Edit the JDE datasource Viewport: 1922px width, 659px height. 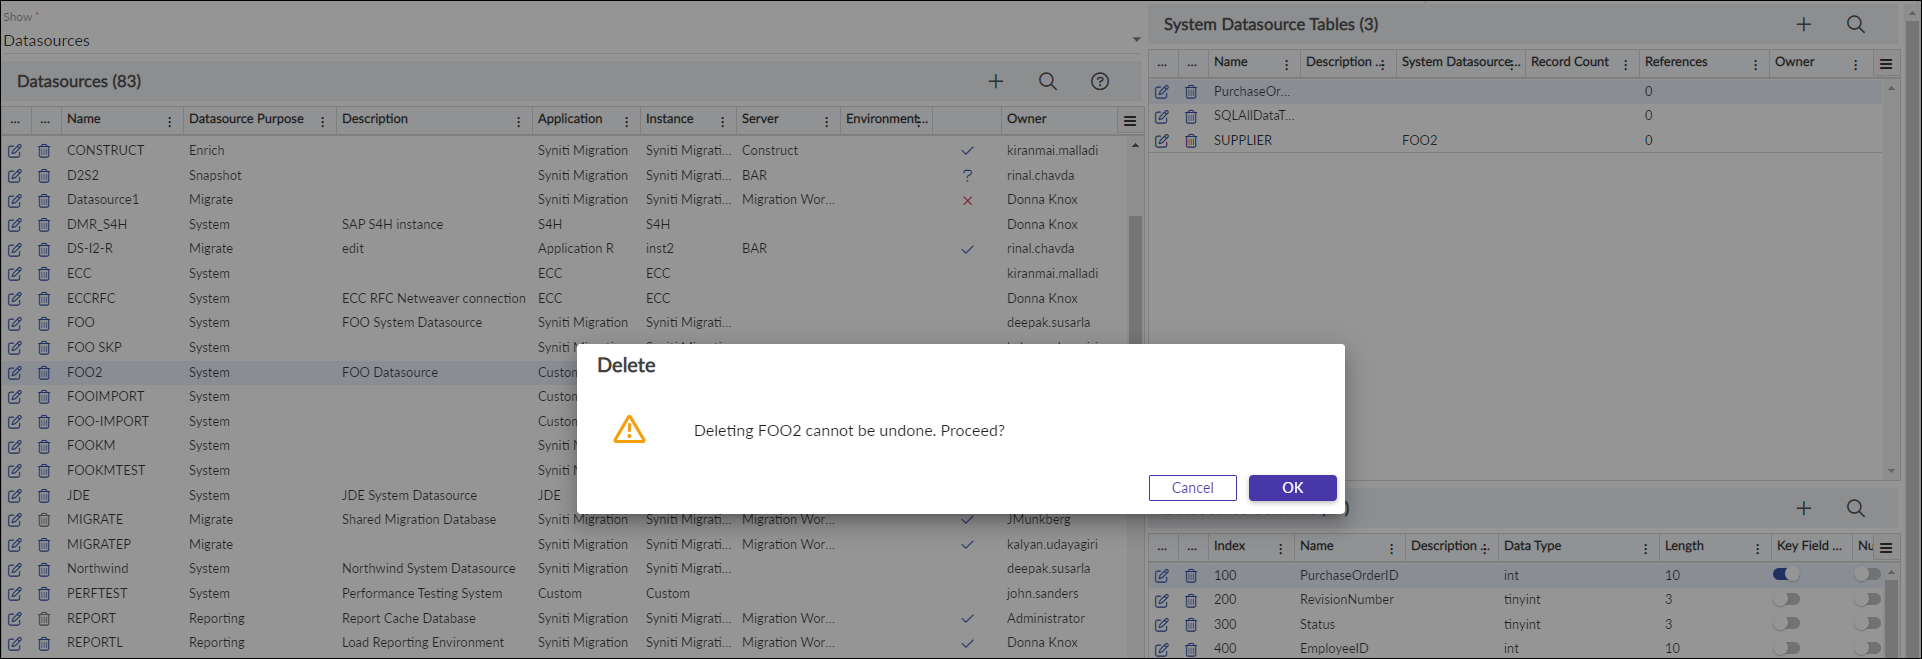coord(15,495)
